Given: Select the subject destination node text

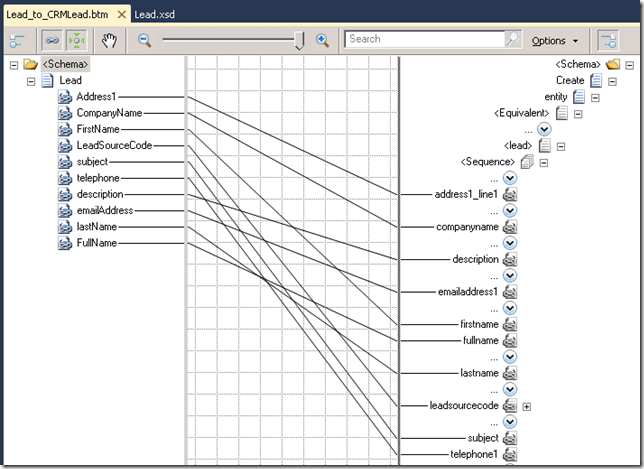Looking at the screenshot, I should click(483, 438).
